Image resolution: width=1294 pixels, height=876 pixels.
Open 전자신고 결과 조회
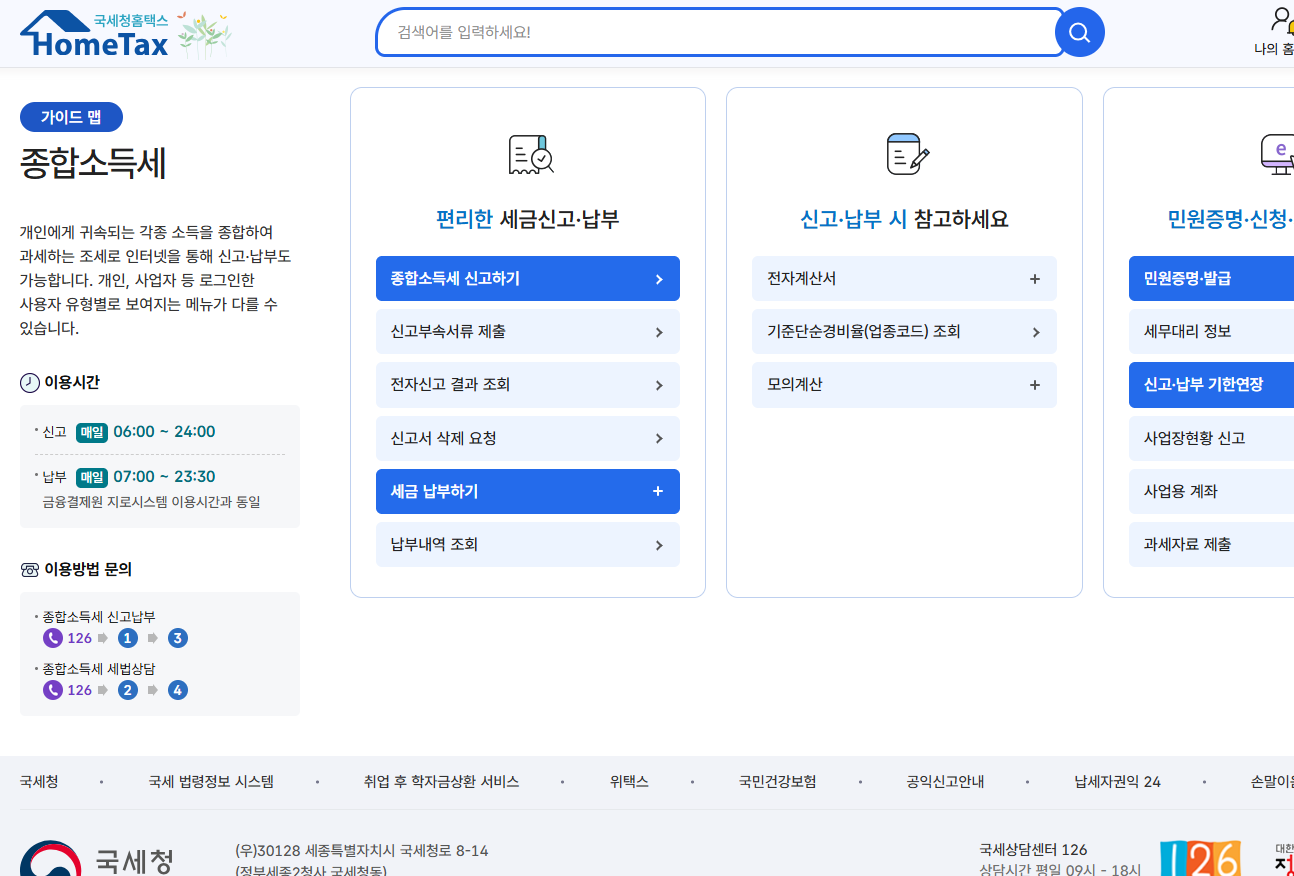tap(528, 385)
